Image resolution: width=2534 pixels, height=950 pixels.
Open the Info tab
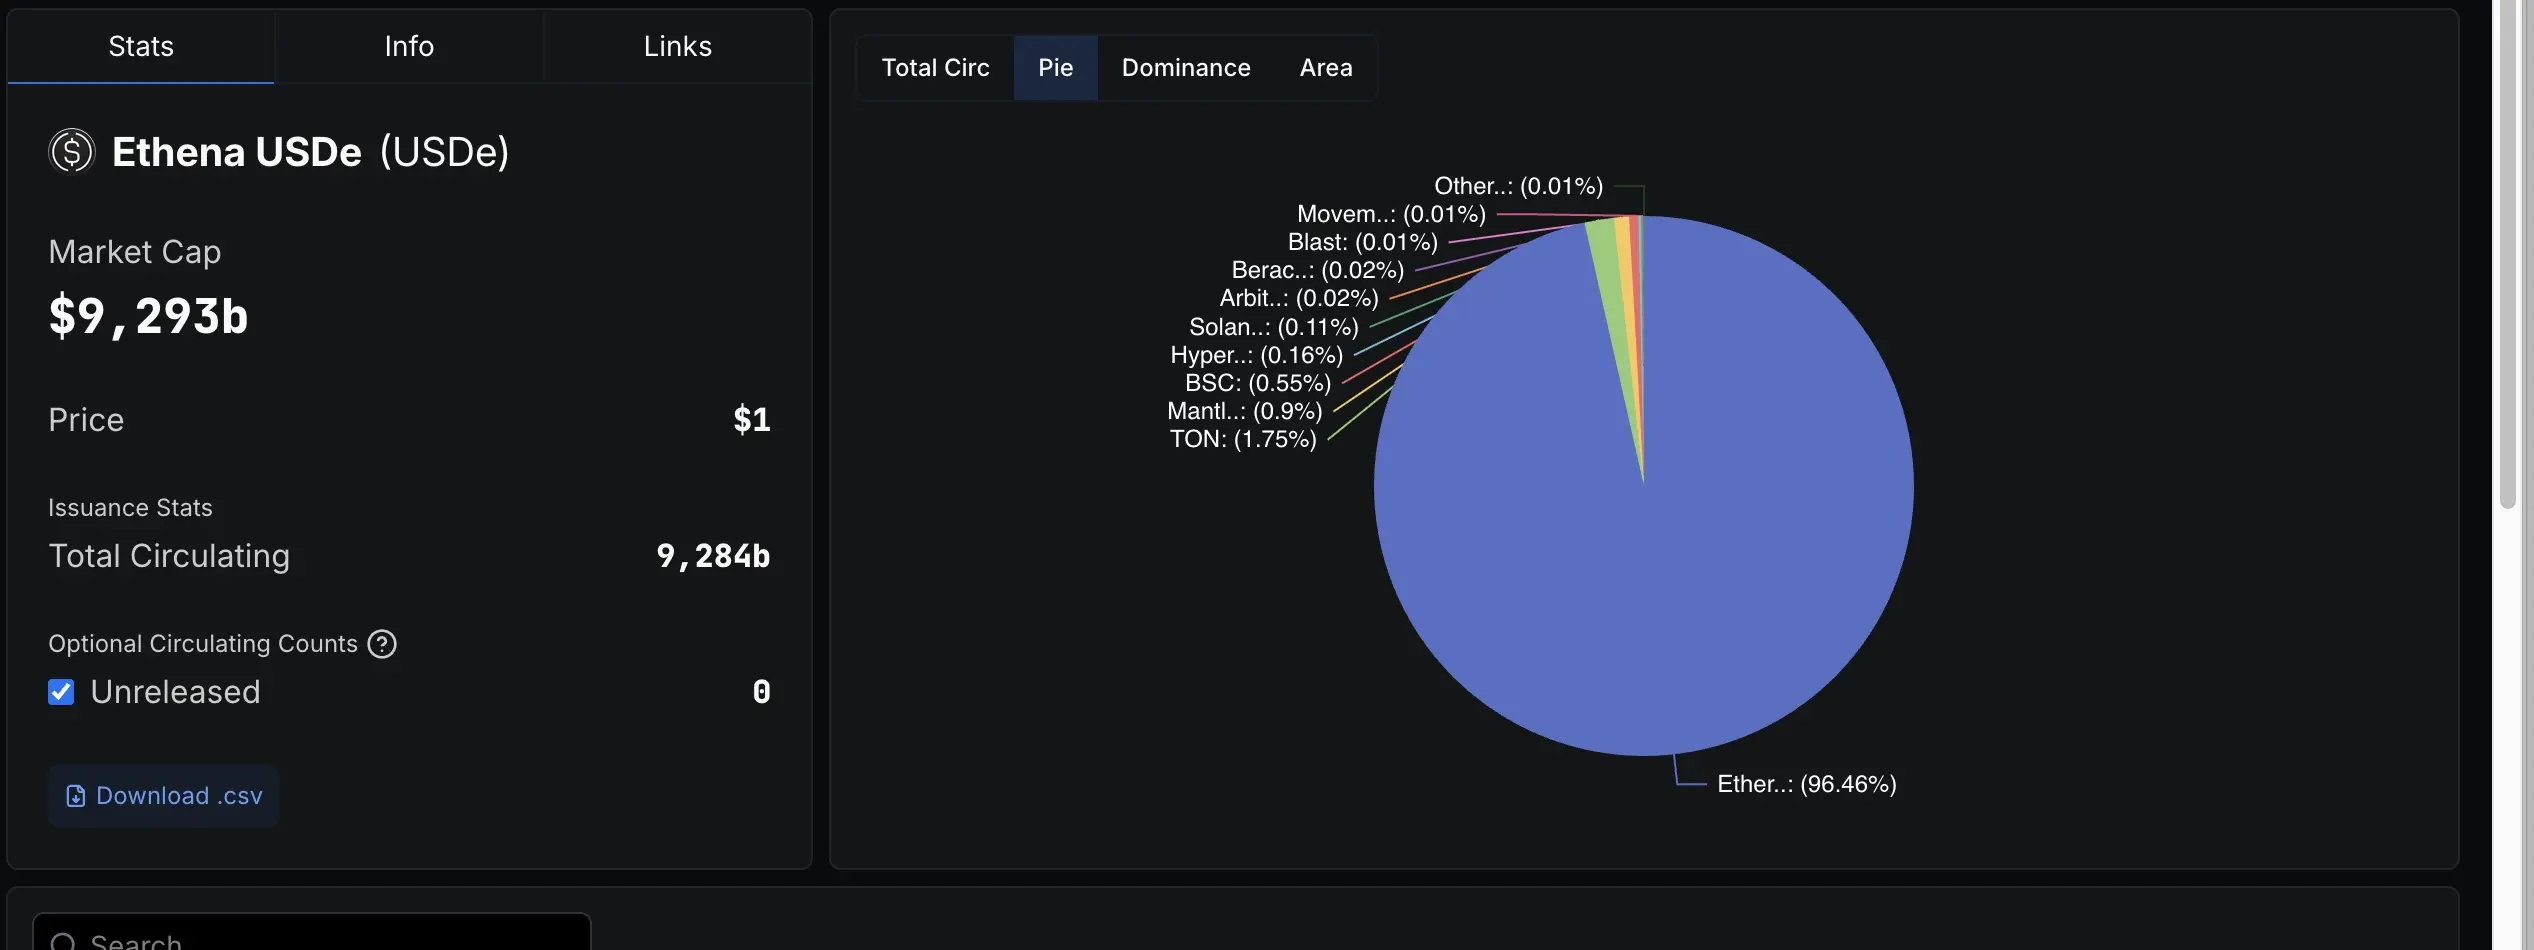[409, 46]
